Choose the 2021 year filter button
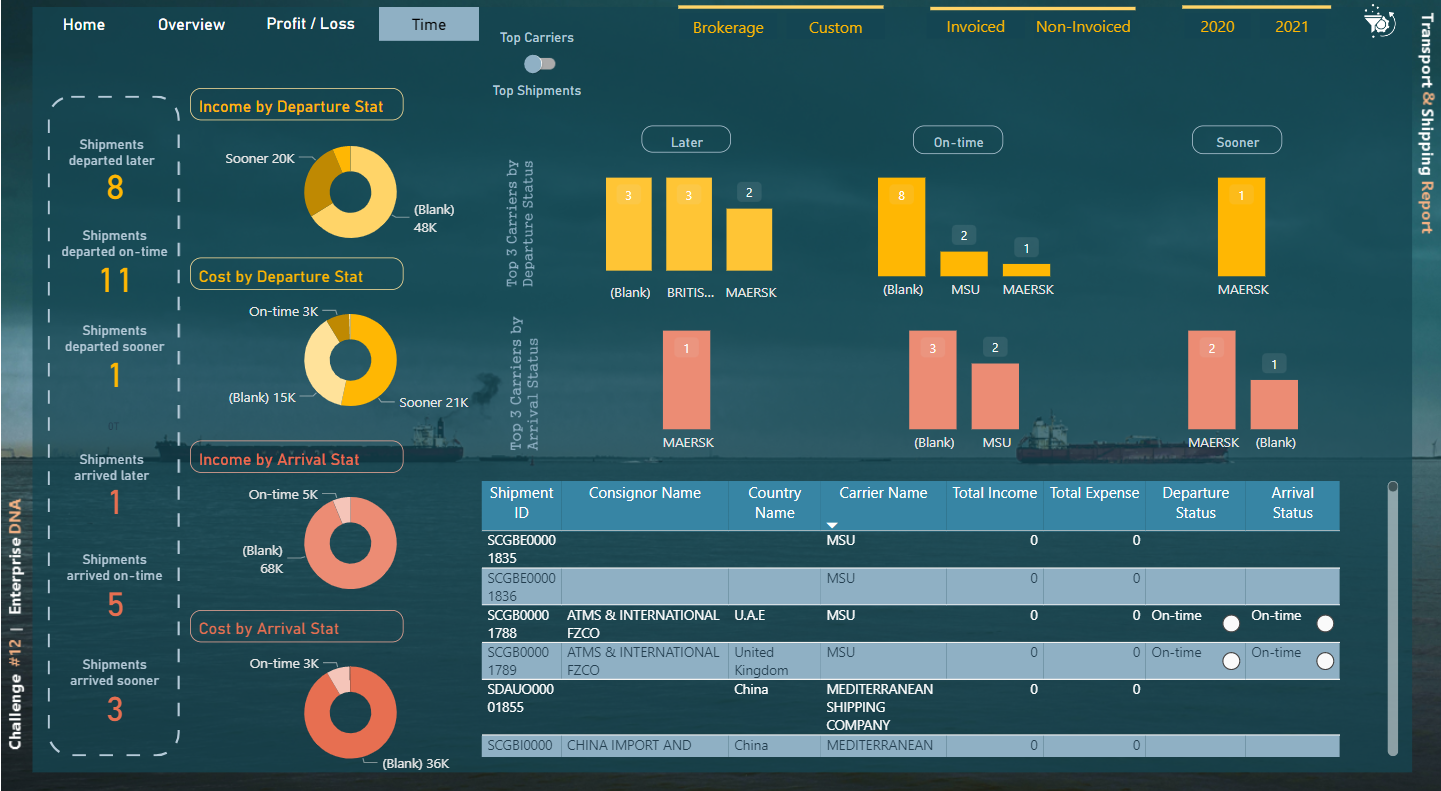This screenshot has height=791, width=1441. [x=1291, y=27]
